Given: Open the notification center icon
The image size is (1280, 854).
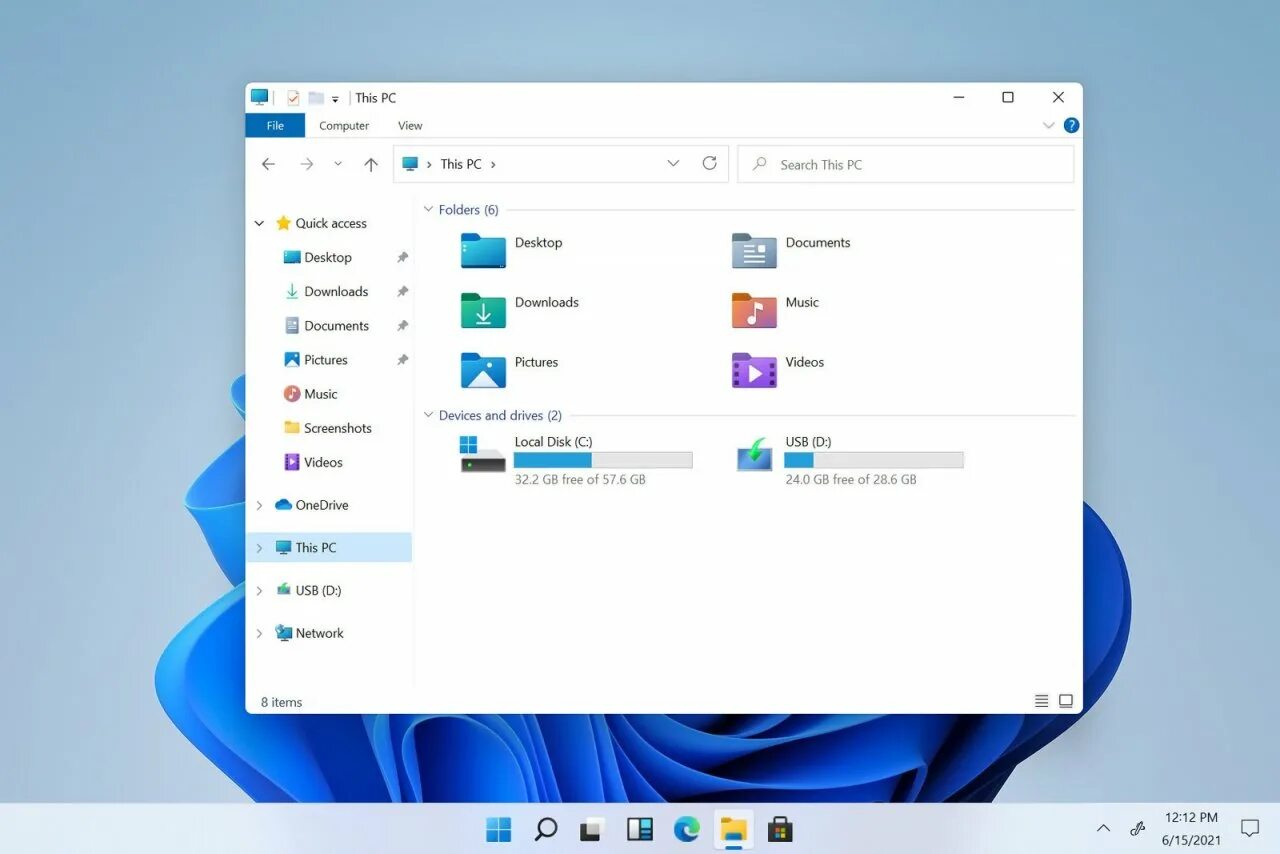Looking at the screenshot, I should click(x=1249, y=828).
